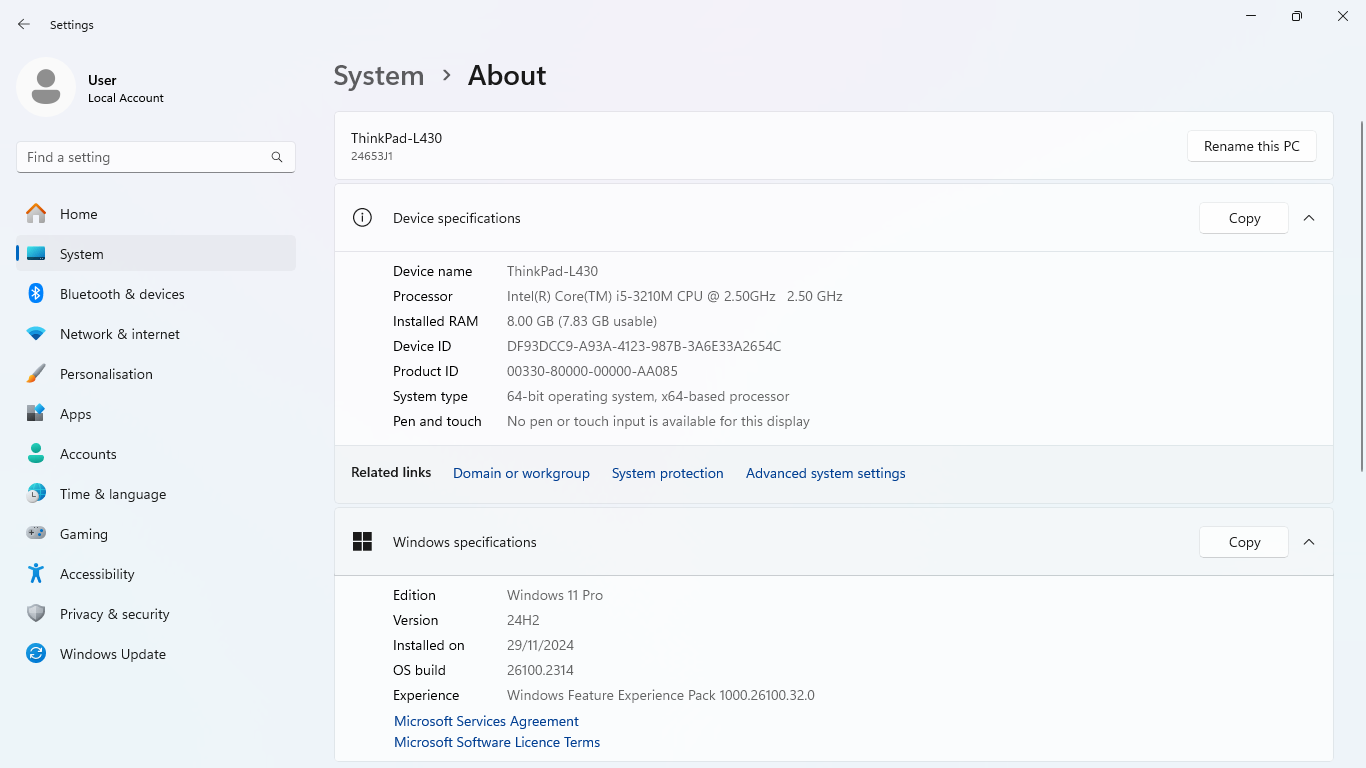Image resolution: width=1366 pixels, height=768 pixels.
Task: Open Domain or workgroup link
Action: 521,473
